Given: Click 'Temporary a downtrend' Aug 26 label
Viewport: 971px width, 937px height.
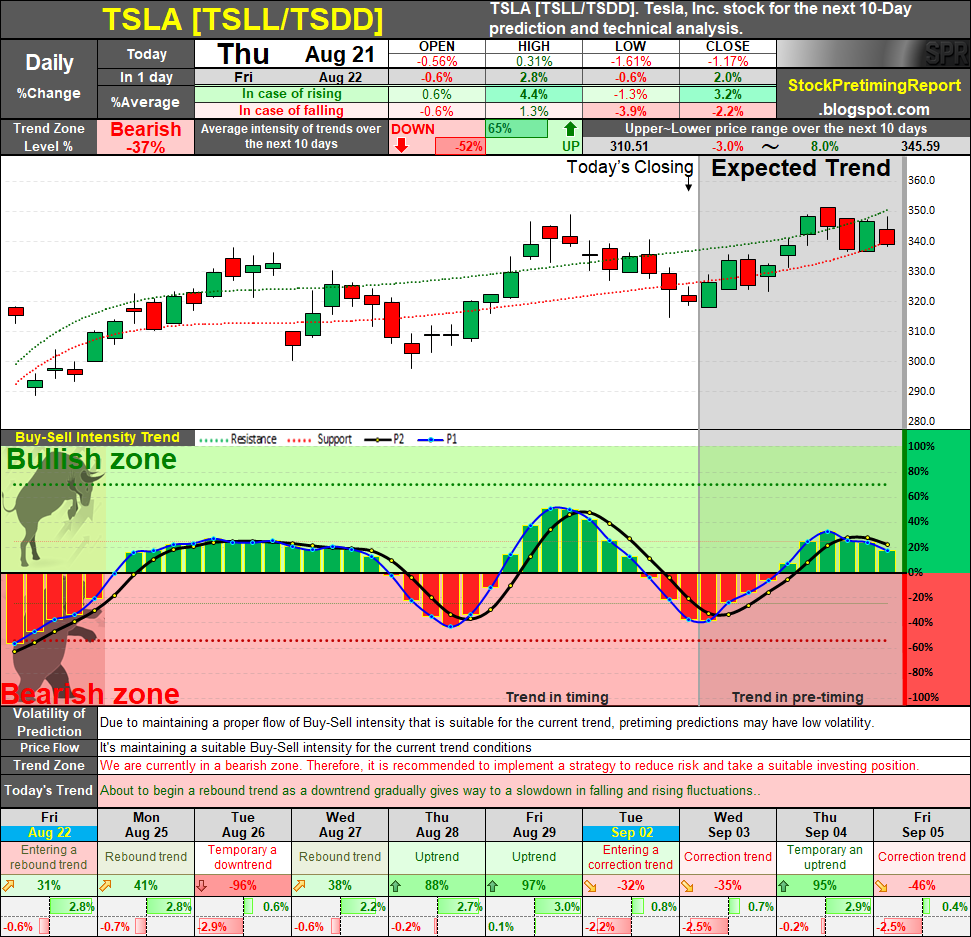Looking at the screenshot, I should [243, 857].
